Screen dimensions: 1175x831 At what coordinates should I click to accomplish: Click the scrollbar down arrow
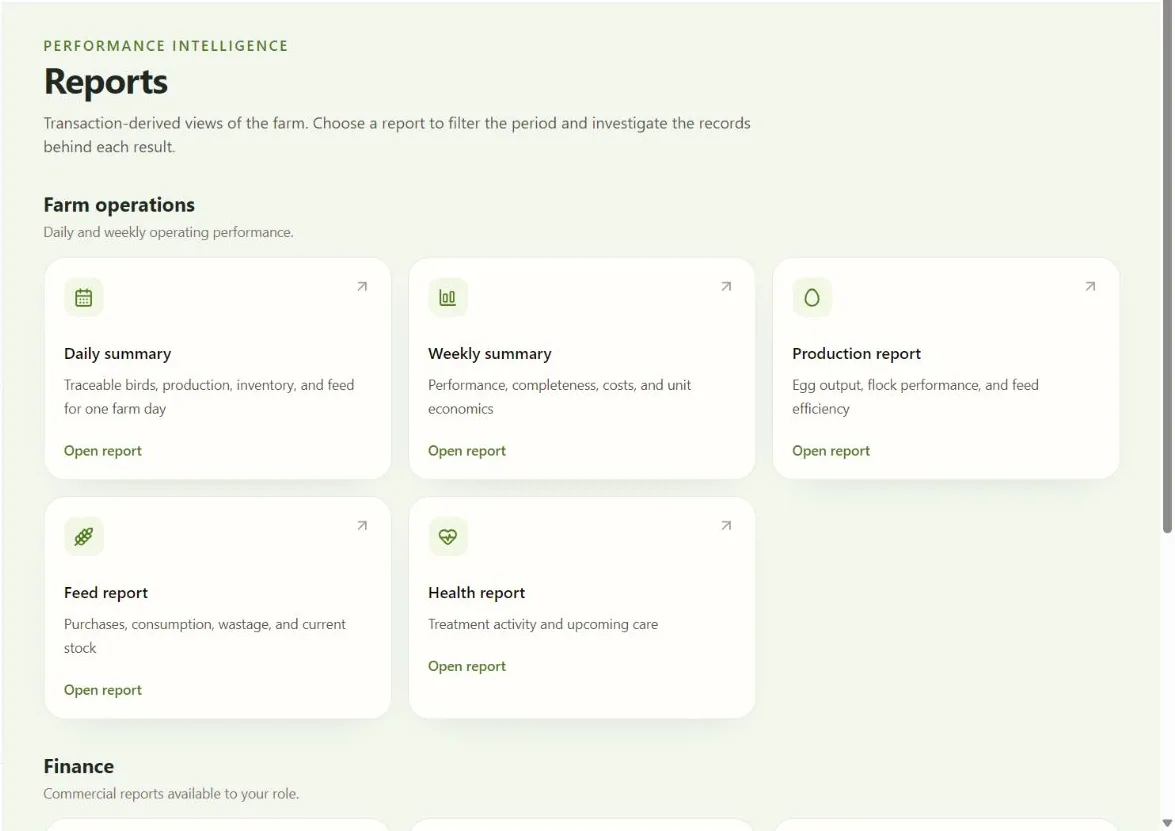1168,823
